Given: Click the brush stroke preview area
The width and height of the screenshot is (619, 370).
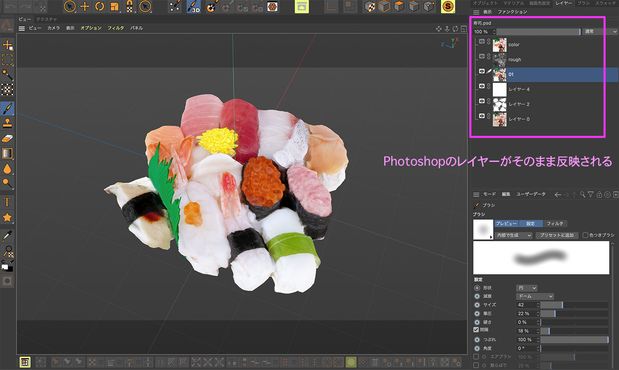Looking at the screenshot, I should [x=541, y=257].
